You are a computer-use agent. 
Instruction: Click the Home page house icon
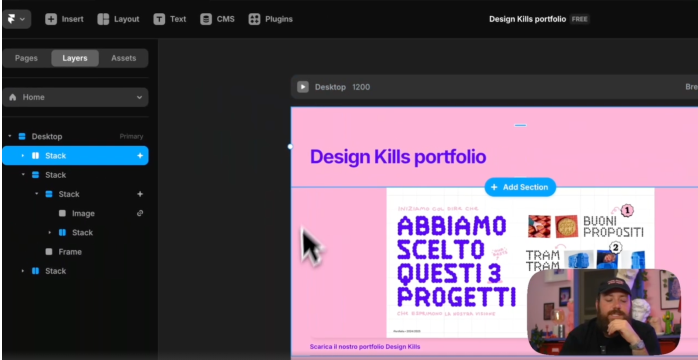pos(12,97)
